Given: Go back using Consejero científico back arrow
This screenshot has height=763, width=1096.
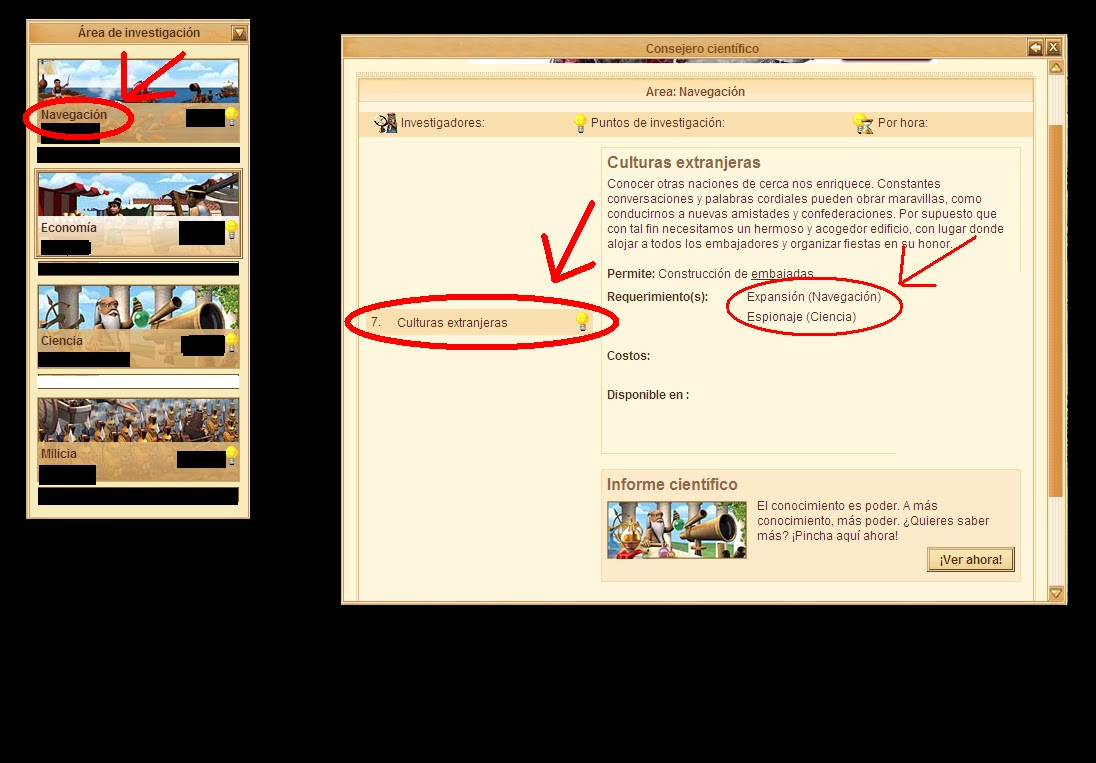Looking at the screenshot, I should coord(1035,48).
